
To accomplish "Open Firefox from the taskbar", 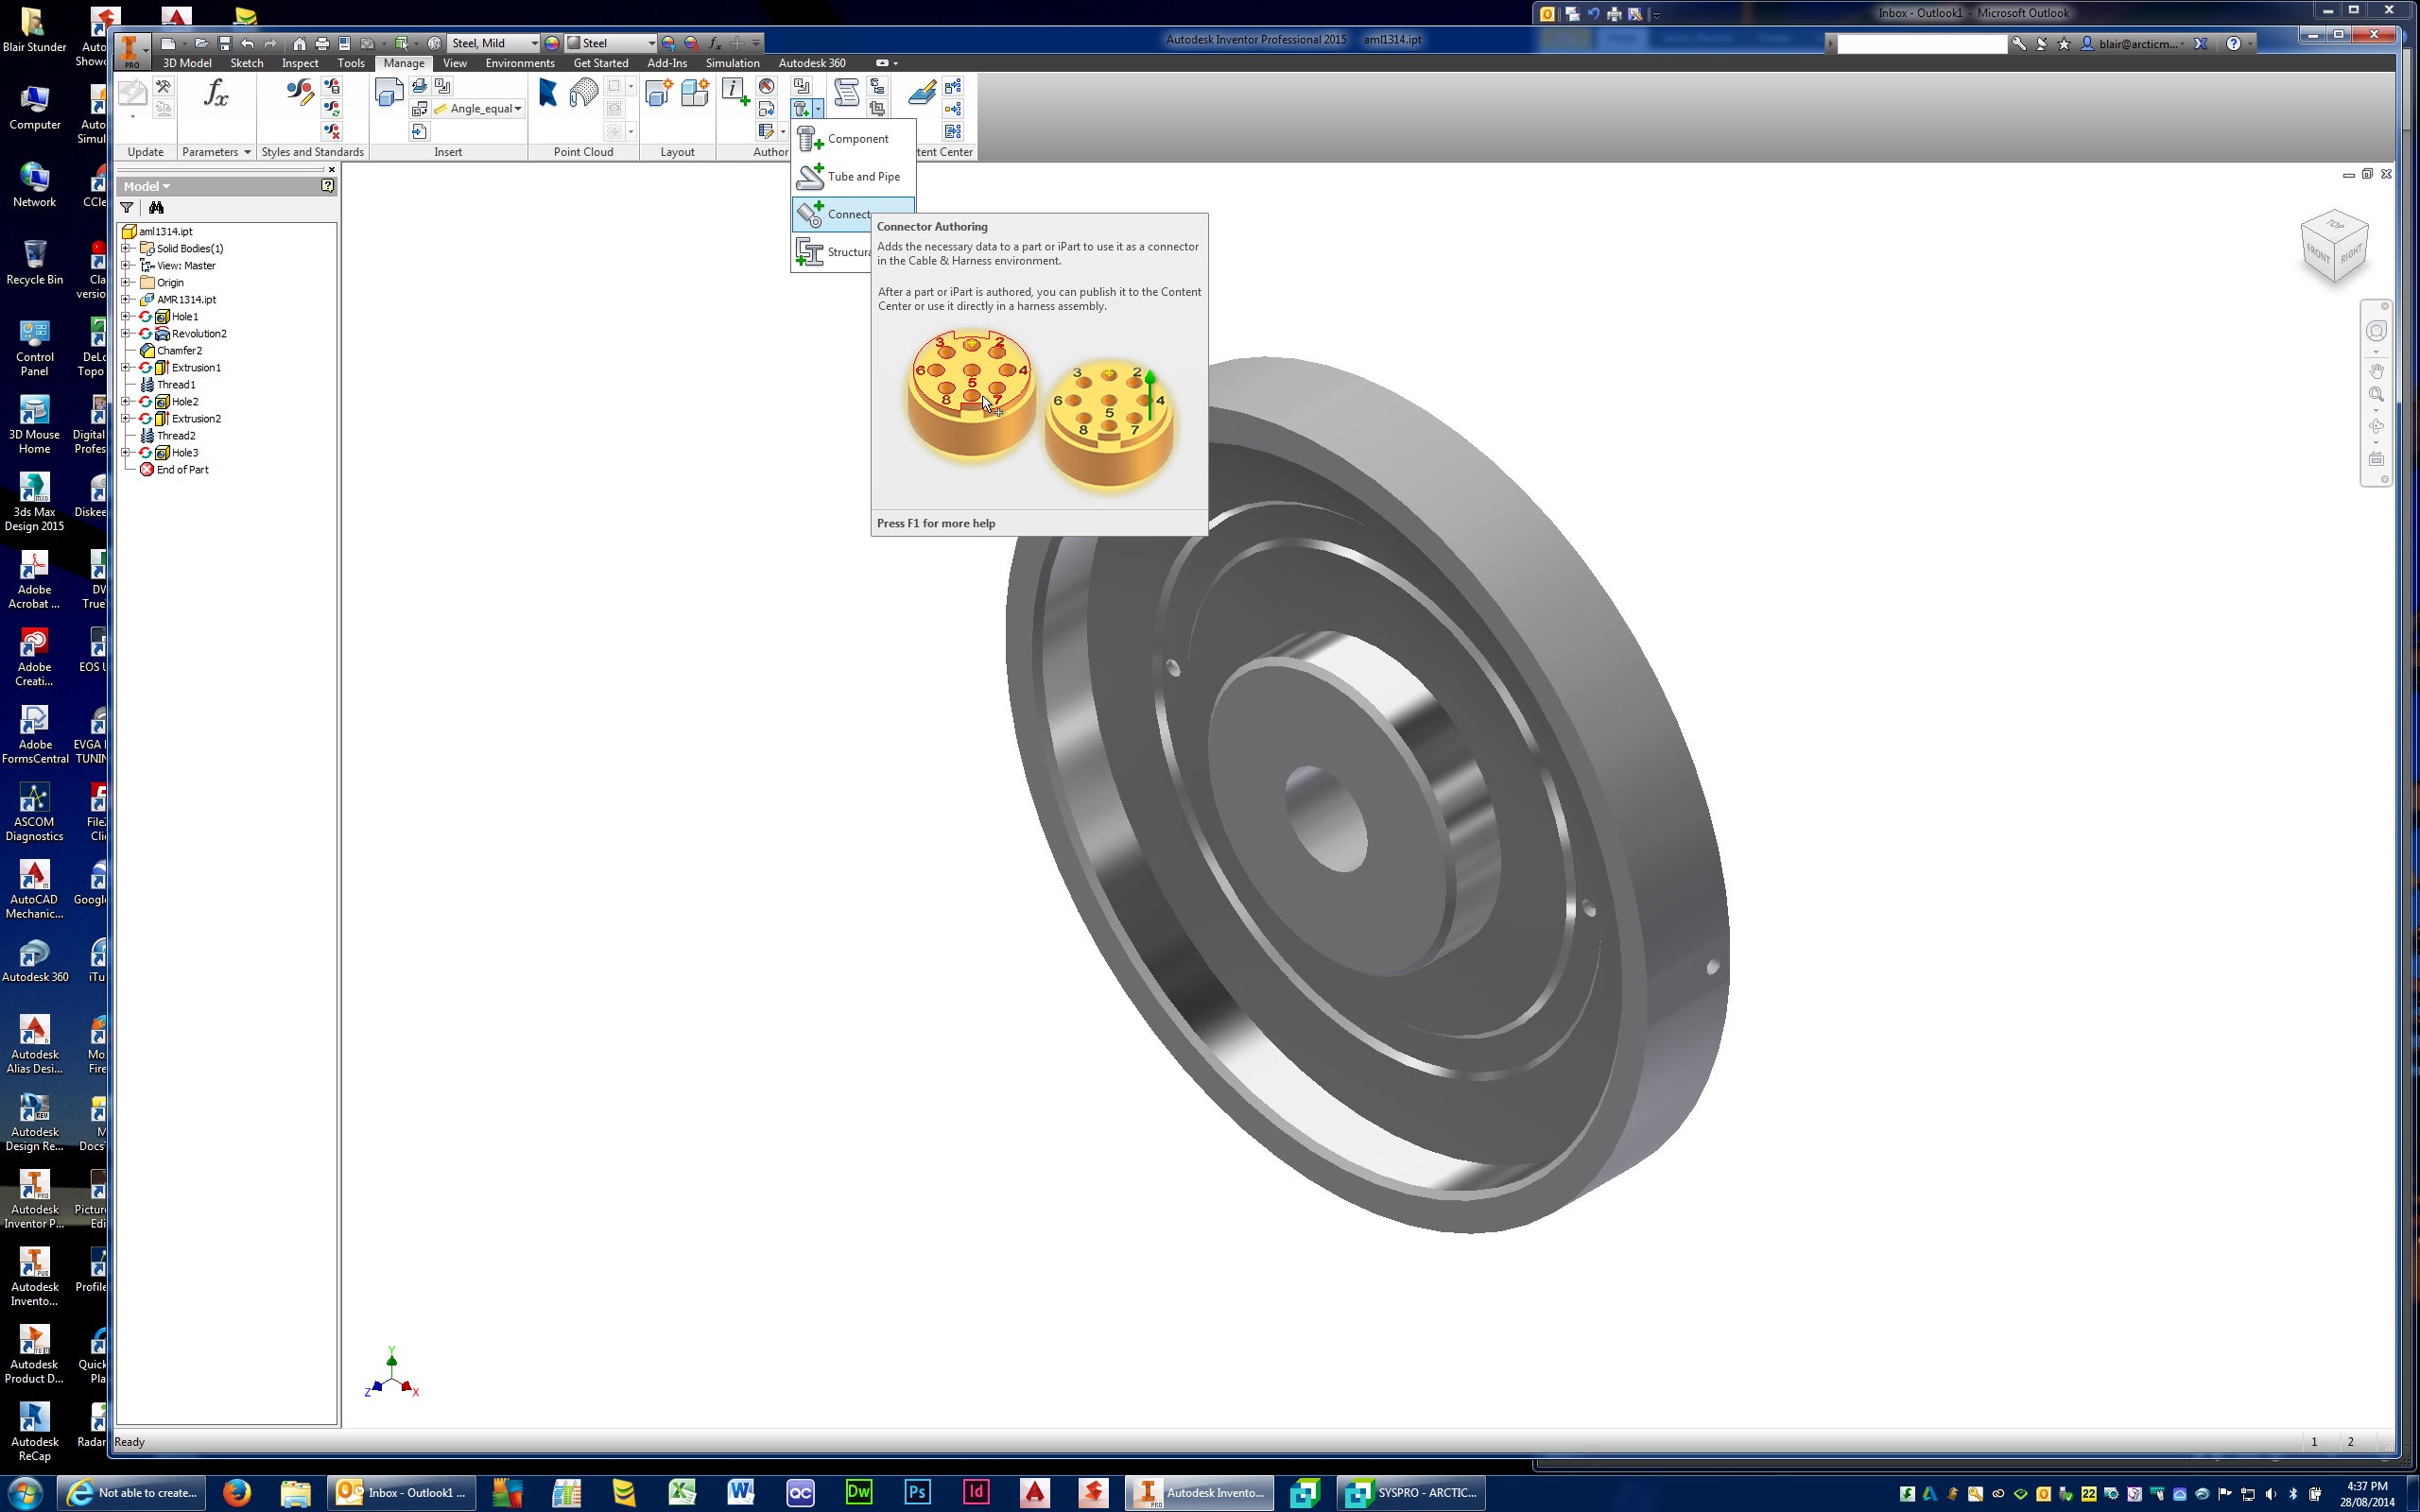I will pyautogui.click(x=236, y=1493).
